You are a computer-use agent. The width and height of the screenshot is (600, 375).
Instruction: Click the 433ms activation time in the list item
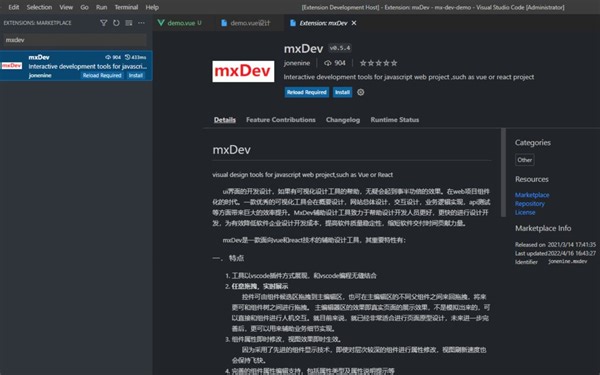click(x=135, y=57)
